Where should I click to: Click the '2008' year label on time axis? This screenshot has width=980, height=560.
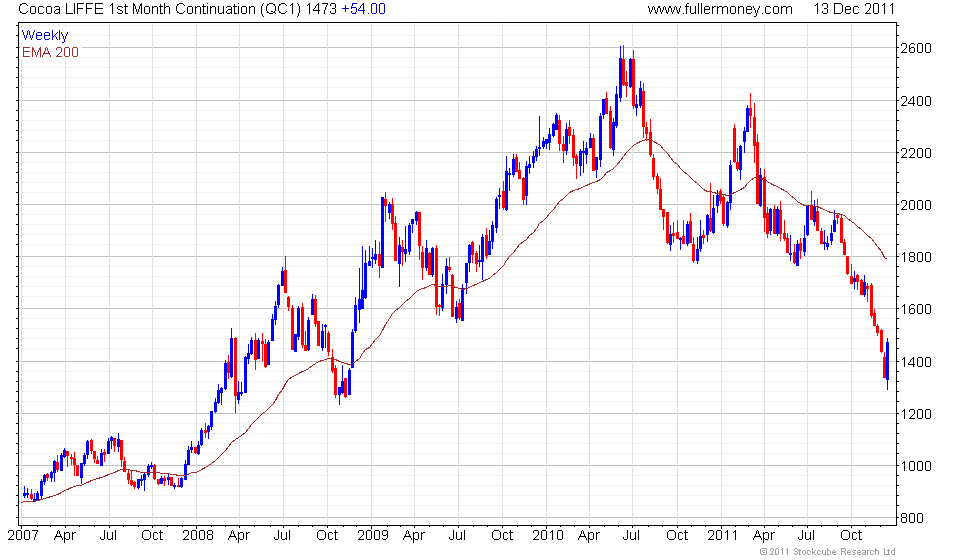tap(198, 536)
